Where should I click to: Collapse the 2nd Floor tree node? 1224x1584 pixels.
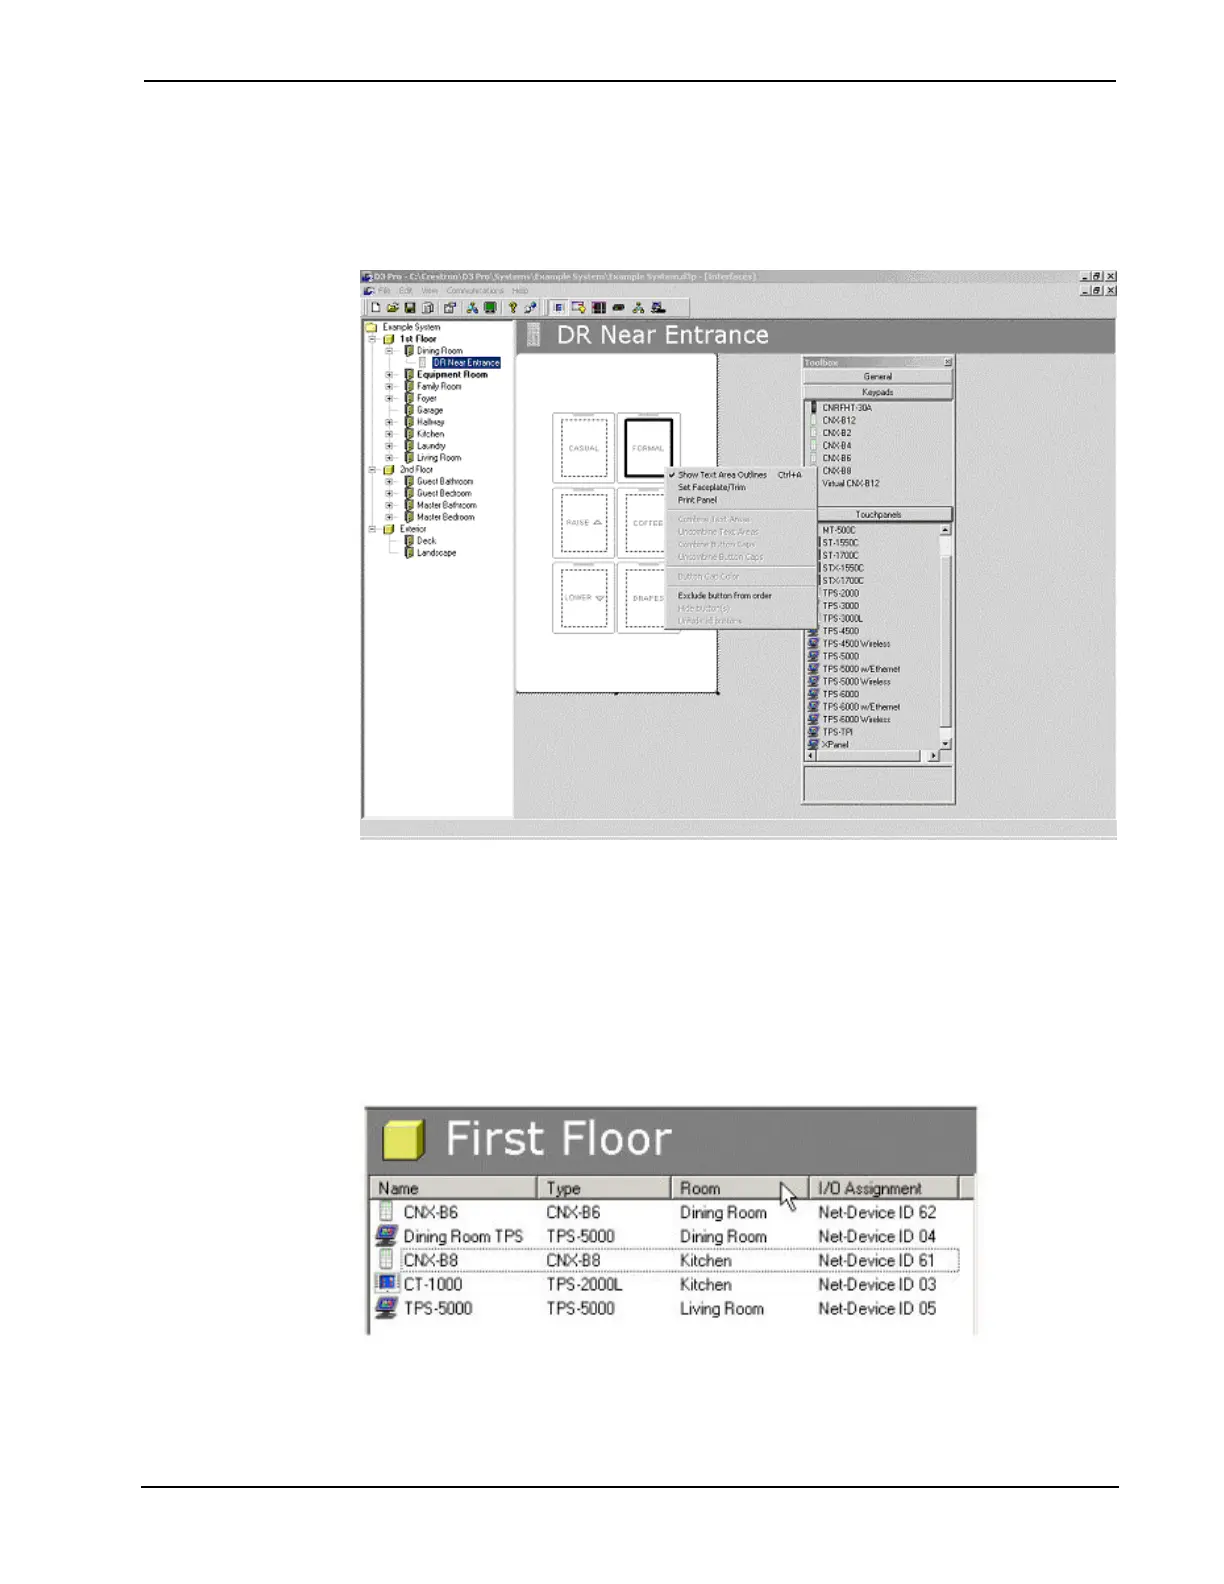tap(373, 470)
